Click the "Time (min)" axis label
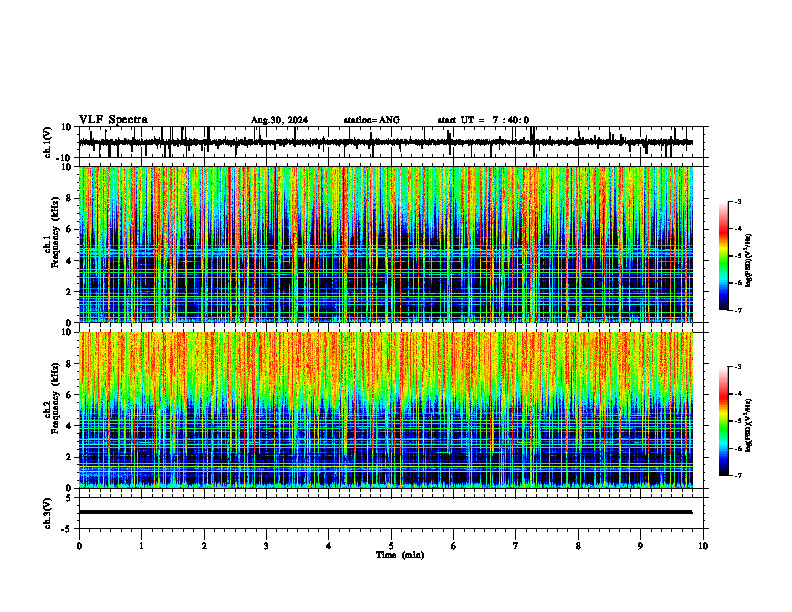 (400, 555)
